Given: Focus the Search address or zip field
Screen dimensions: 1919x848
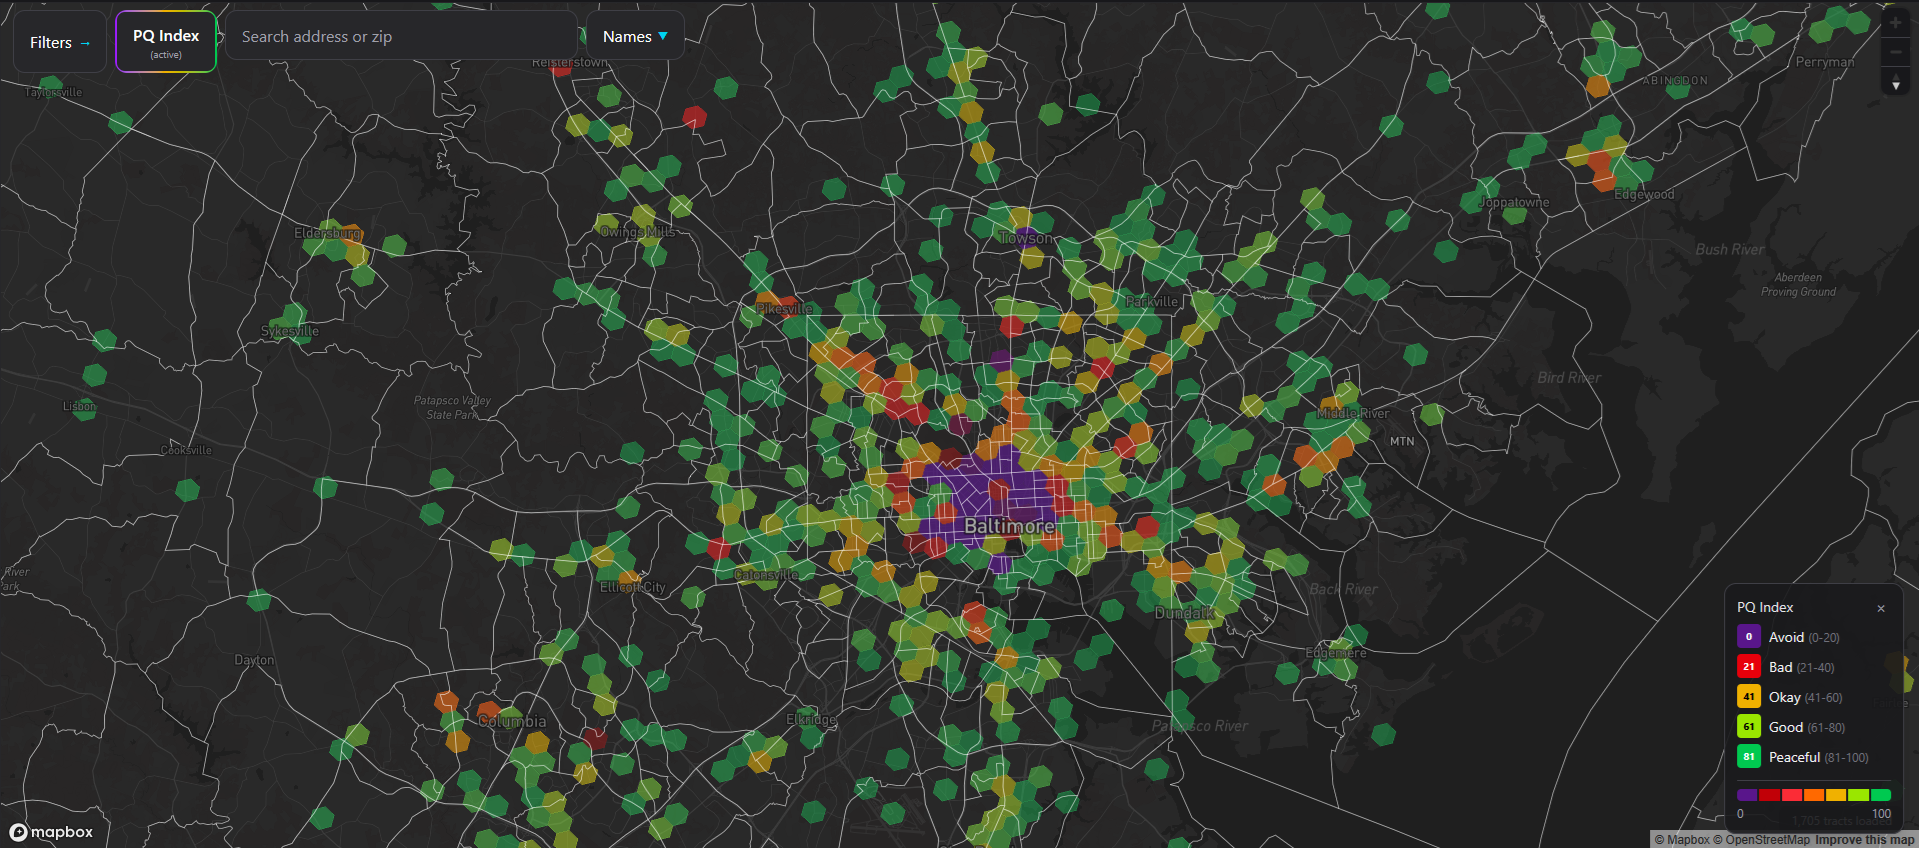Looking at the screenshot, I should point(401,37).
